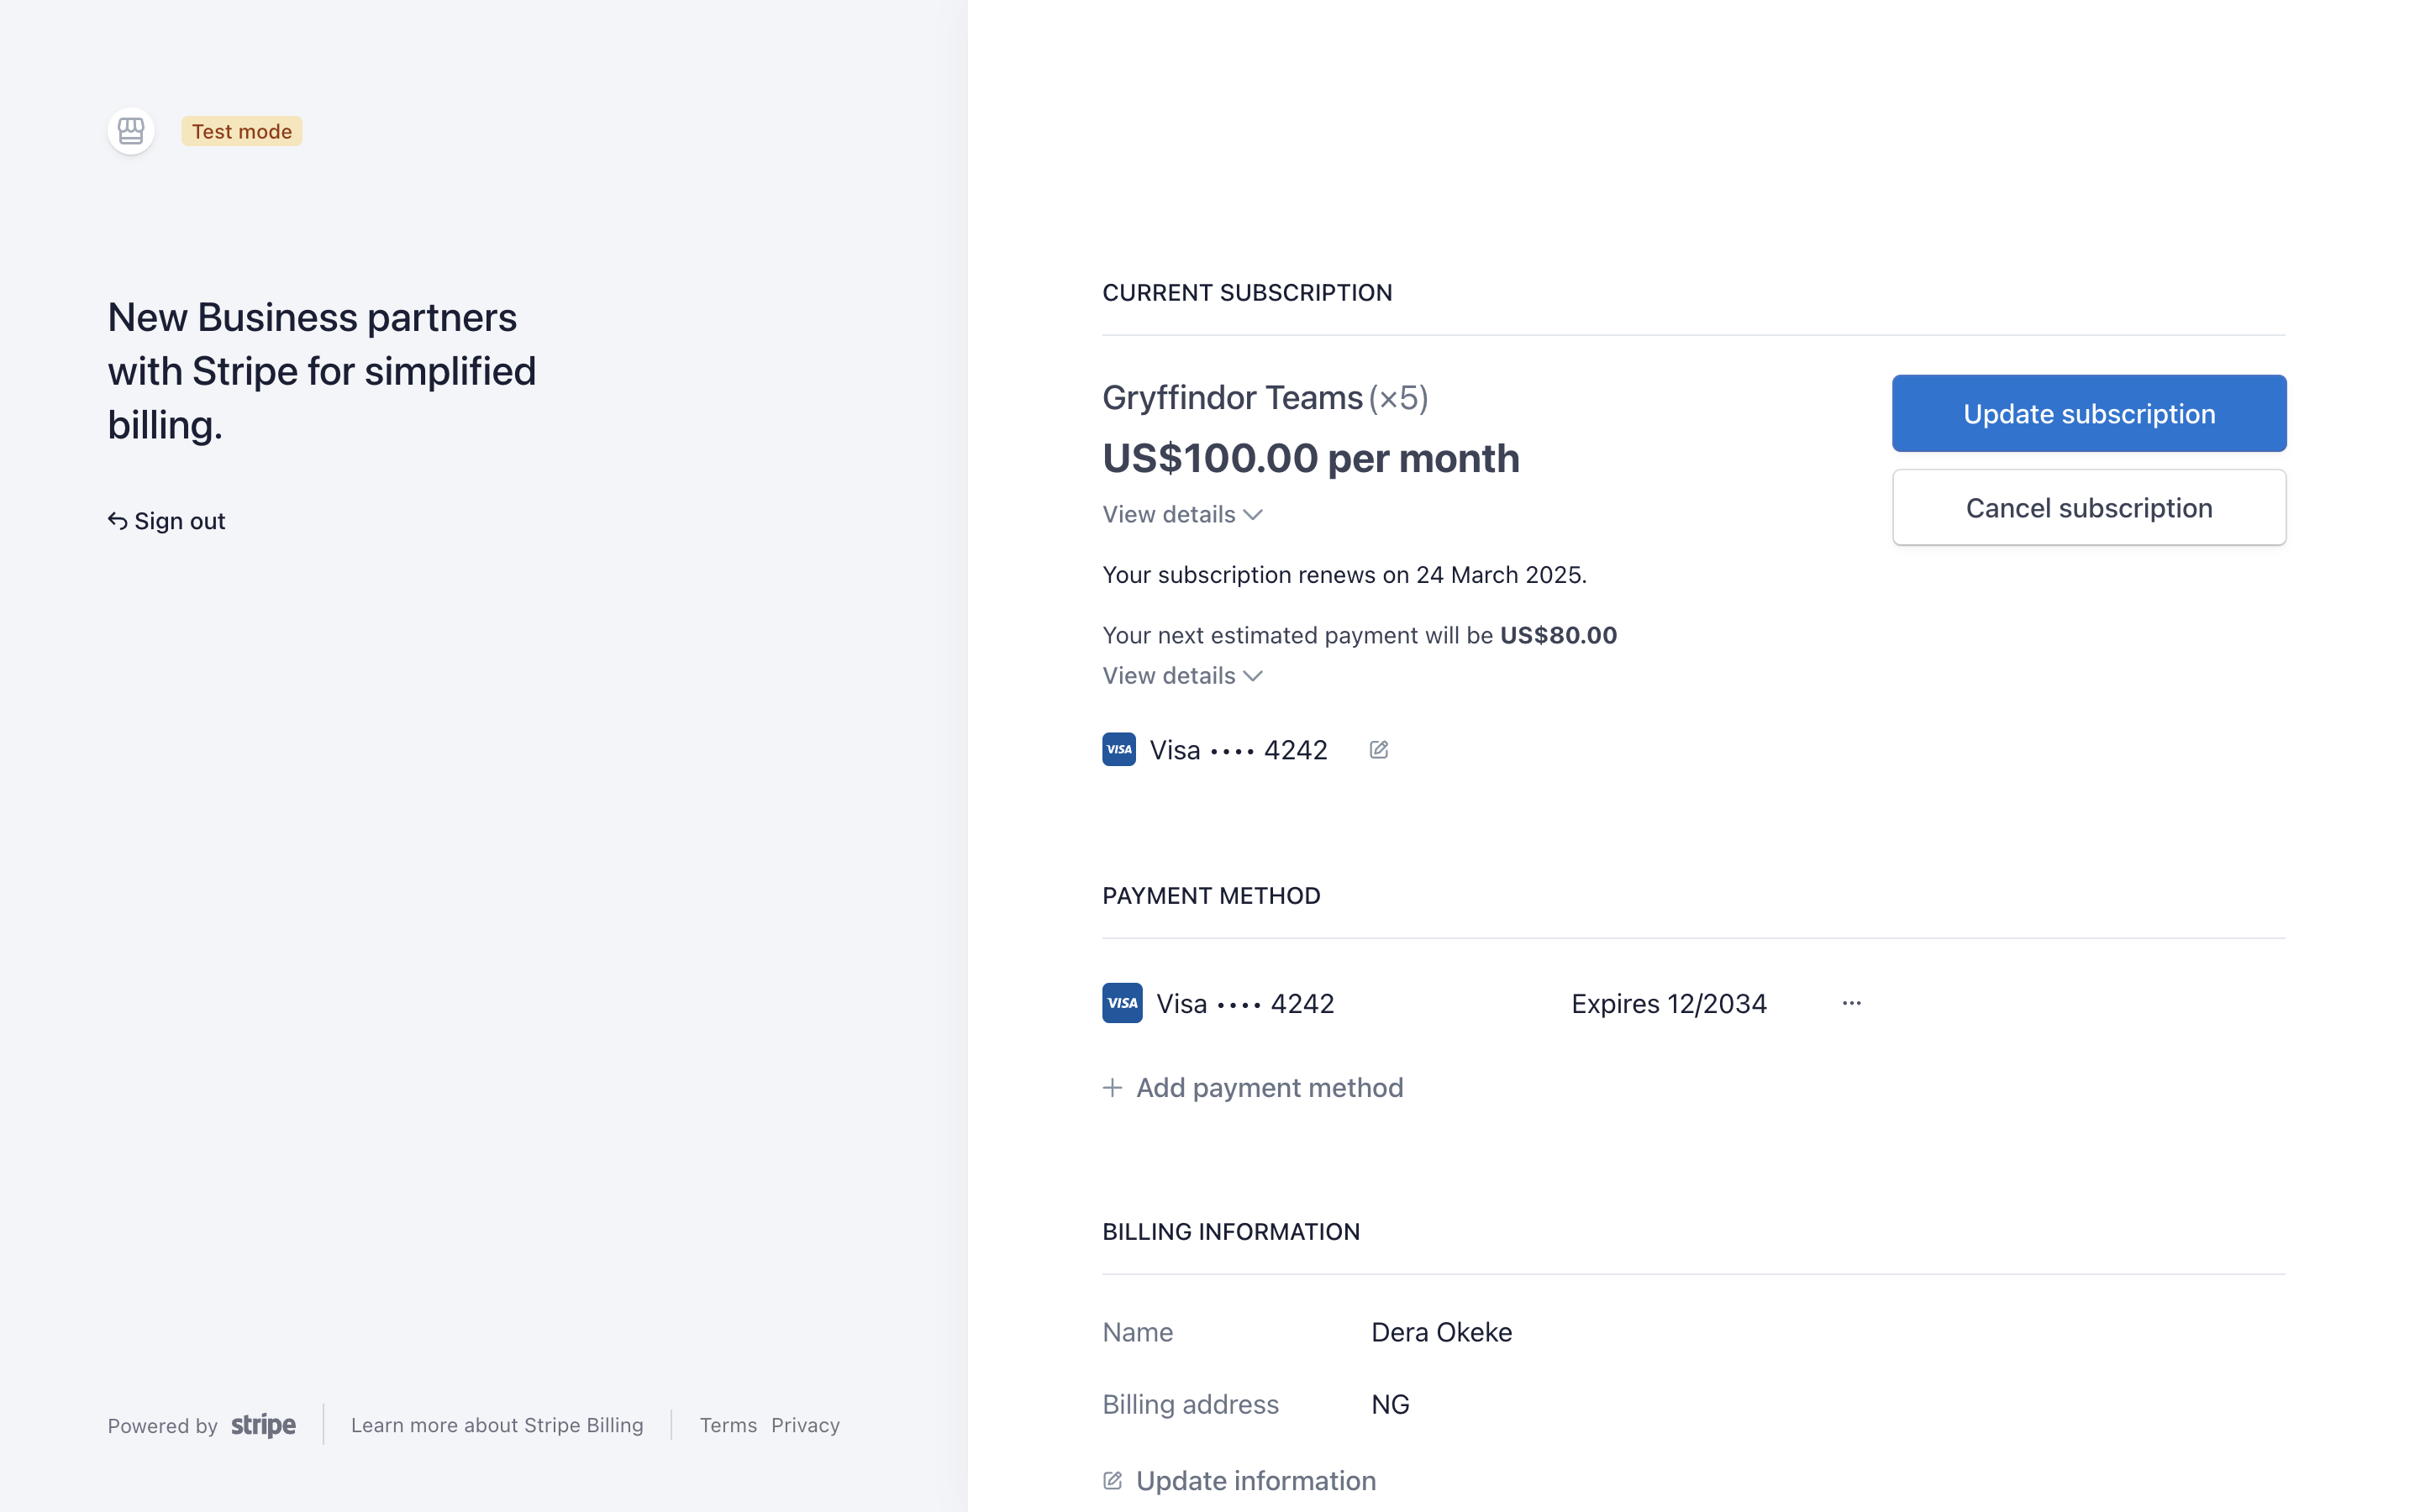Viewport: 2420px width, 1512px height.
Task: Click billing address value NG
Action: click(1390, 1404)
